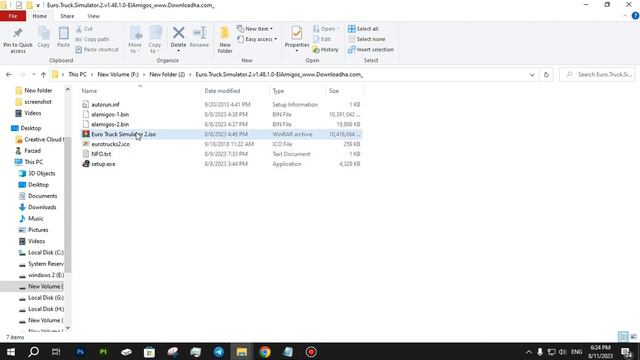Click the Paste ribbon icon
The image size is (640, 360).
click(x=63, y=38)
